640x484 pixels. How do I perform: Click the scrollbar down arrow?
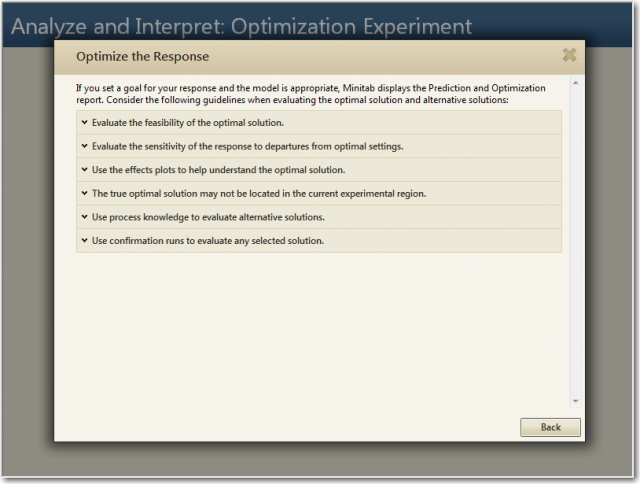pos(575,401)
